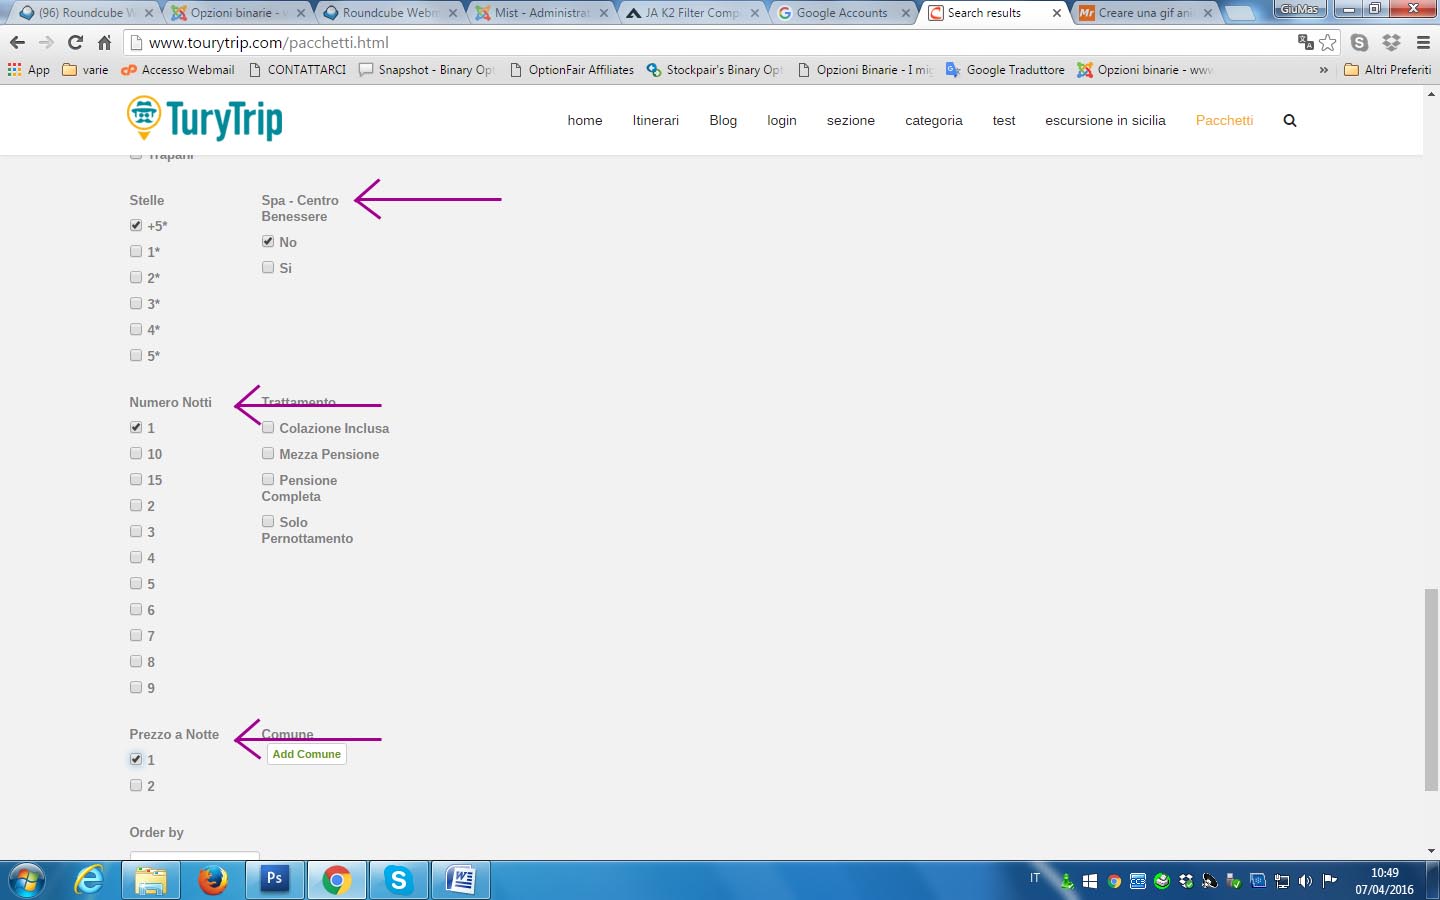Screen dimensions: 1440x900
Task: Switch to the Mist - Administrat tab
Action: click(x=541, y=13)
